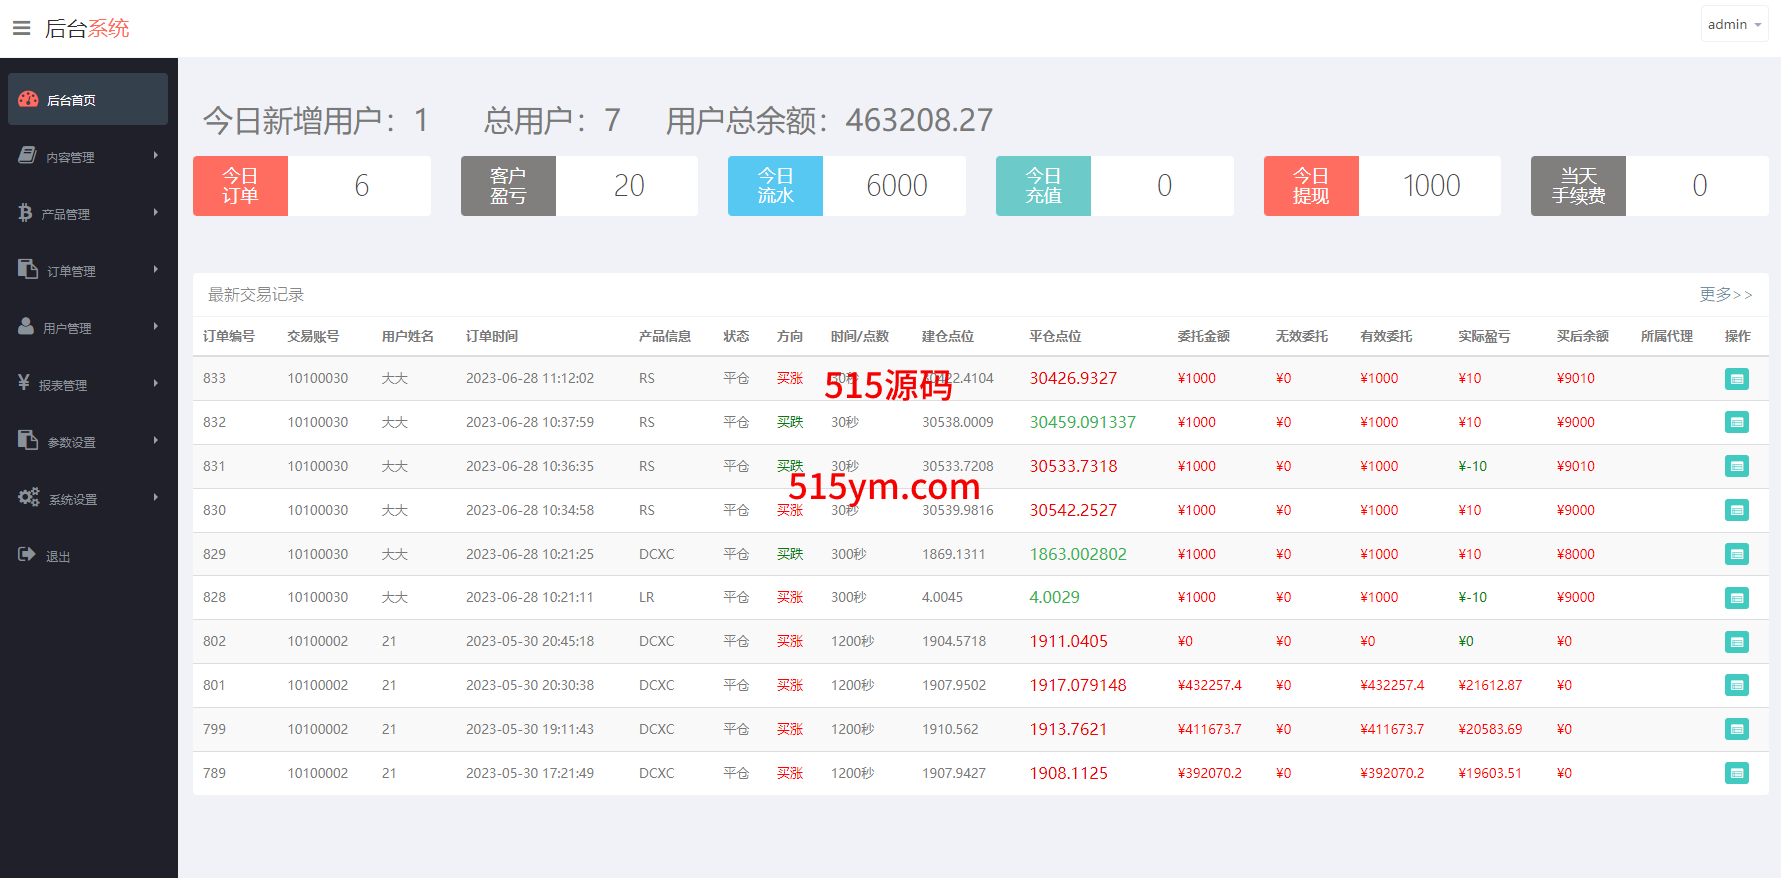Click the logout icon beside 退出

click(27, 554)
